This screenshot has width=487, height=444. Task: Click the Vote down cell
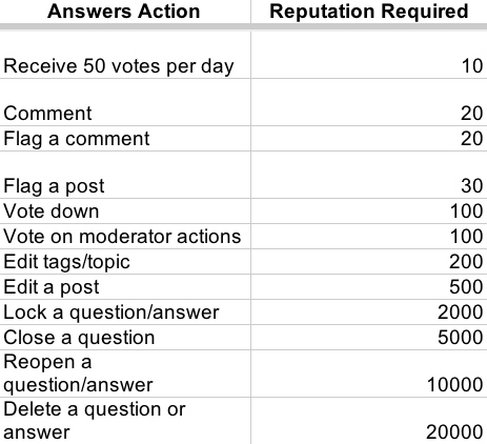125,211
